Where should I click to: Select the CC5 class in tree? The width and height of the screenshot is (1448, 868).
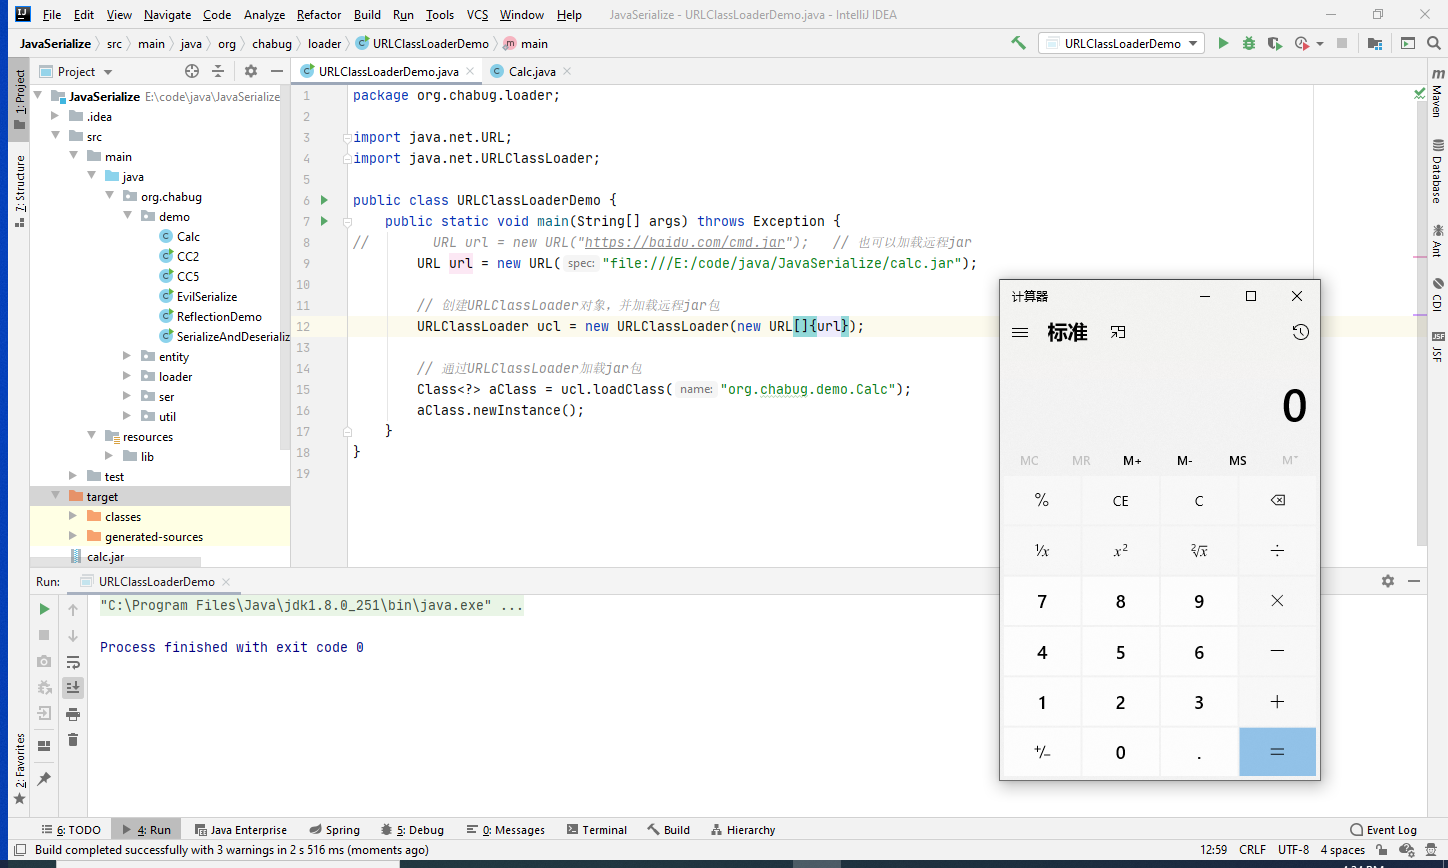pyautogui.click(x=188, y=276)
